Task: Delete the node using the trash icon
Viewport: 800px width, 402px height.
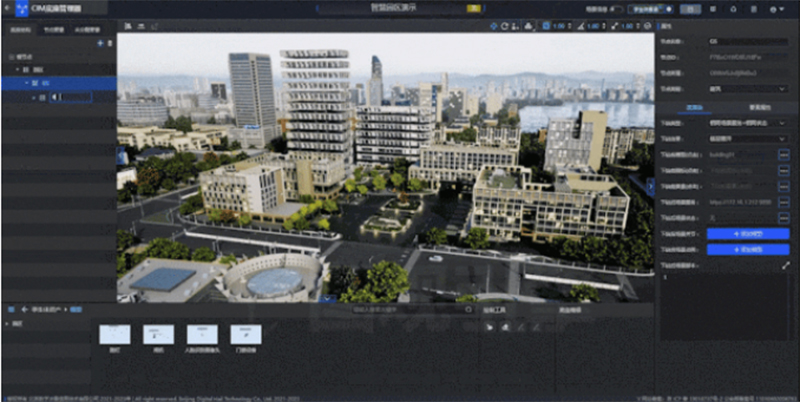Action: 109,43
